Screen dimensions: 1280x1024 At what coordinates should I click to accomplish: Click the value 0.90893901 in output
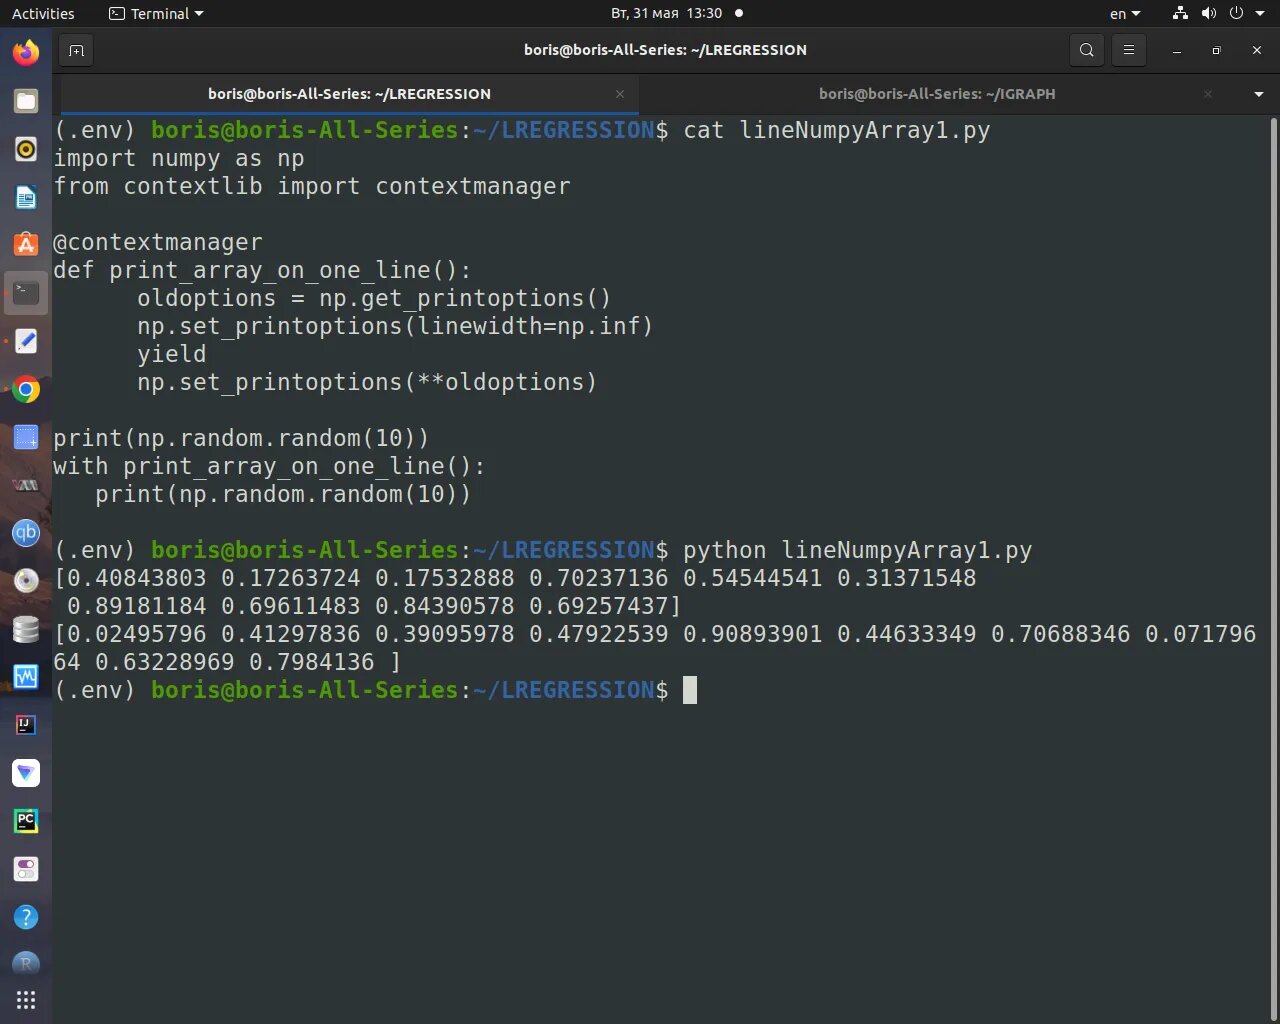pos(753,634)
